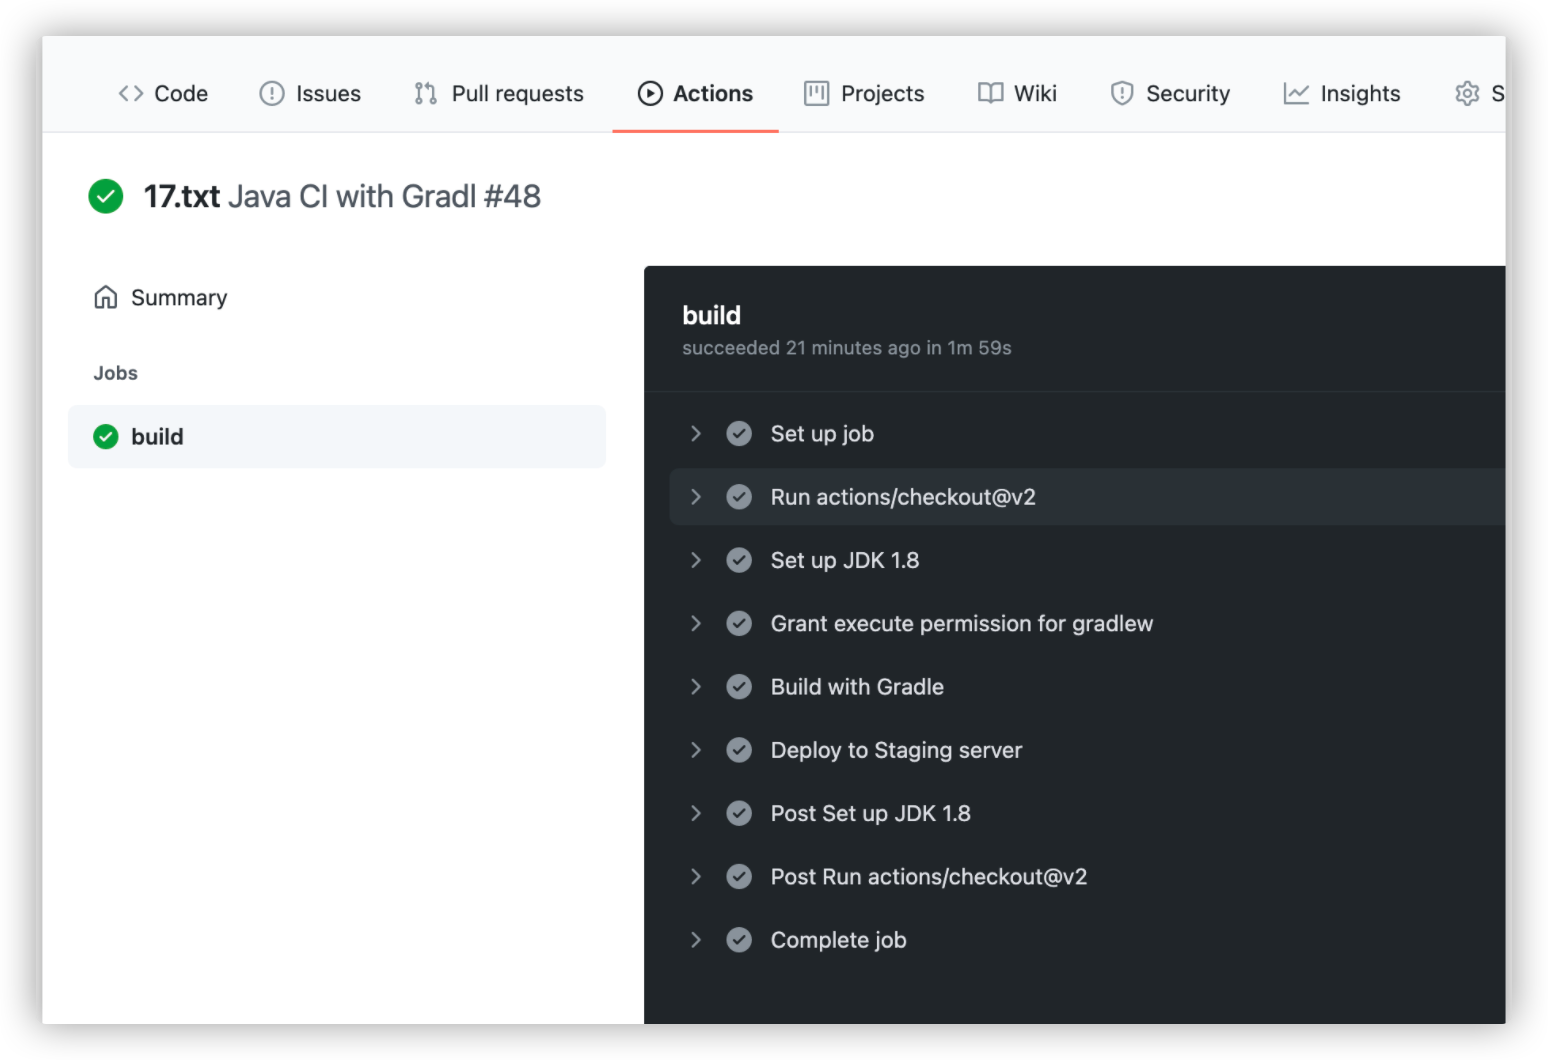View the Insights tab
This screenshot has height=1060, width=1548.
coord(1342,93)
